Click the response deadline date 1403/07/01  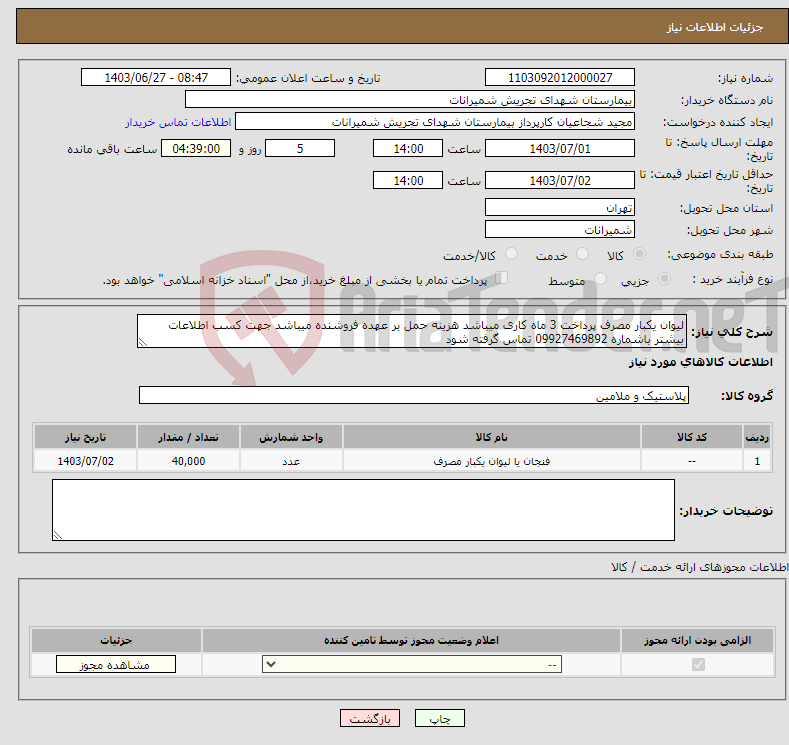click(x=560, y=148)
